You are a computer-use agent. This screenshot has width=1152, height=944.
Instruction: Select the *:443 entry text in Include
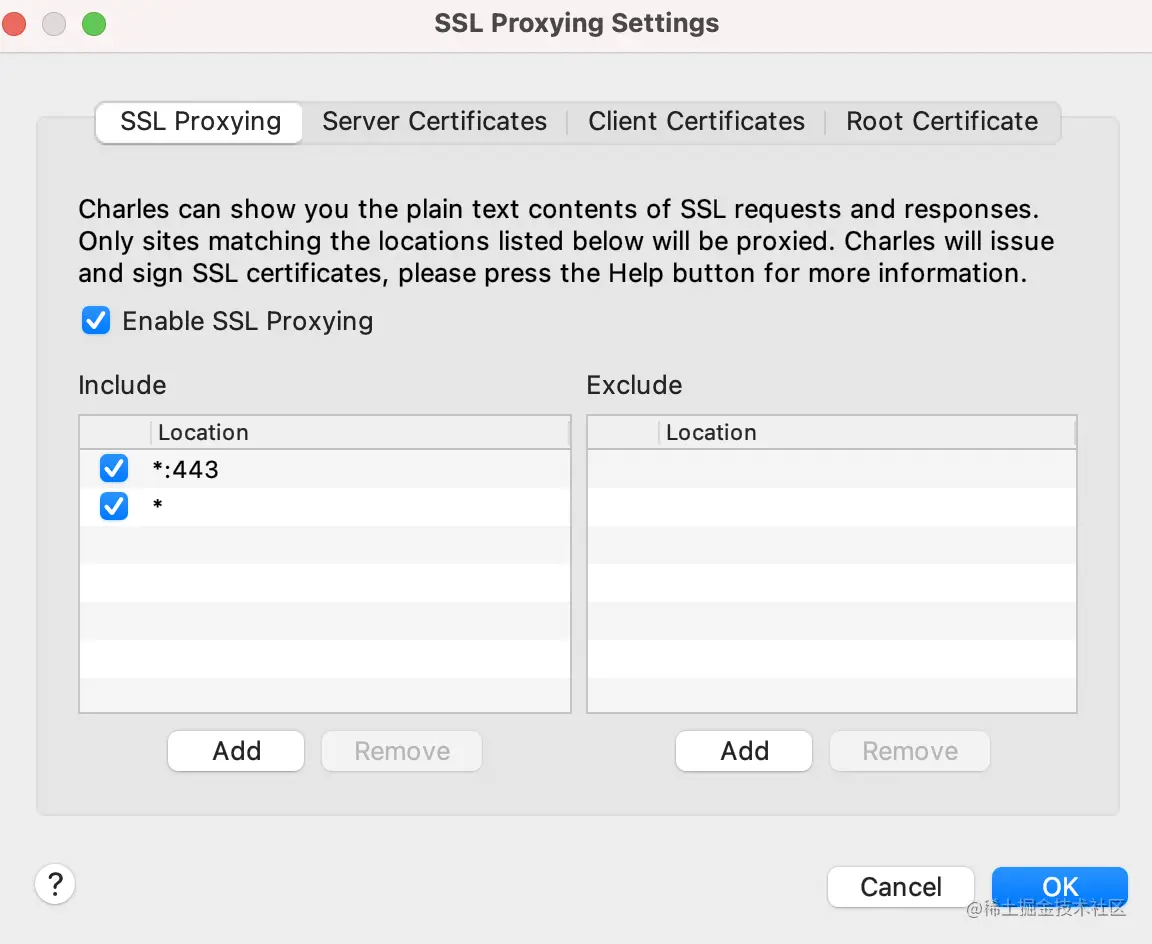click(x=186, y=469)
